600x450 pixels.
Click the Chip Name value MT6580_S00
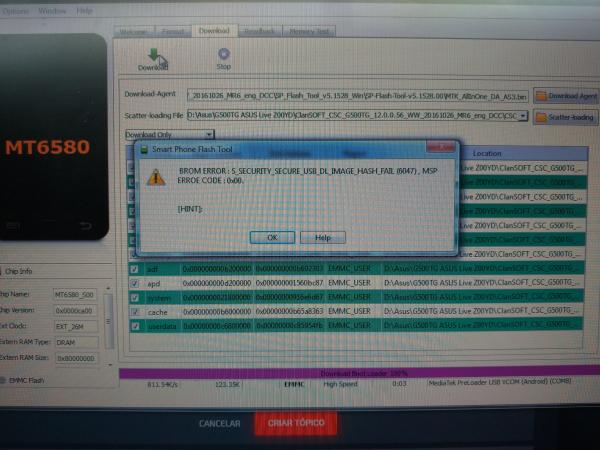tap(75, 295)
